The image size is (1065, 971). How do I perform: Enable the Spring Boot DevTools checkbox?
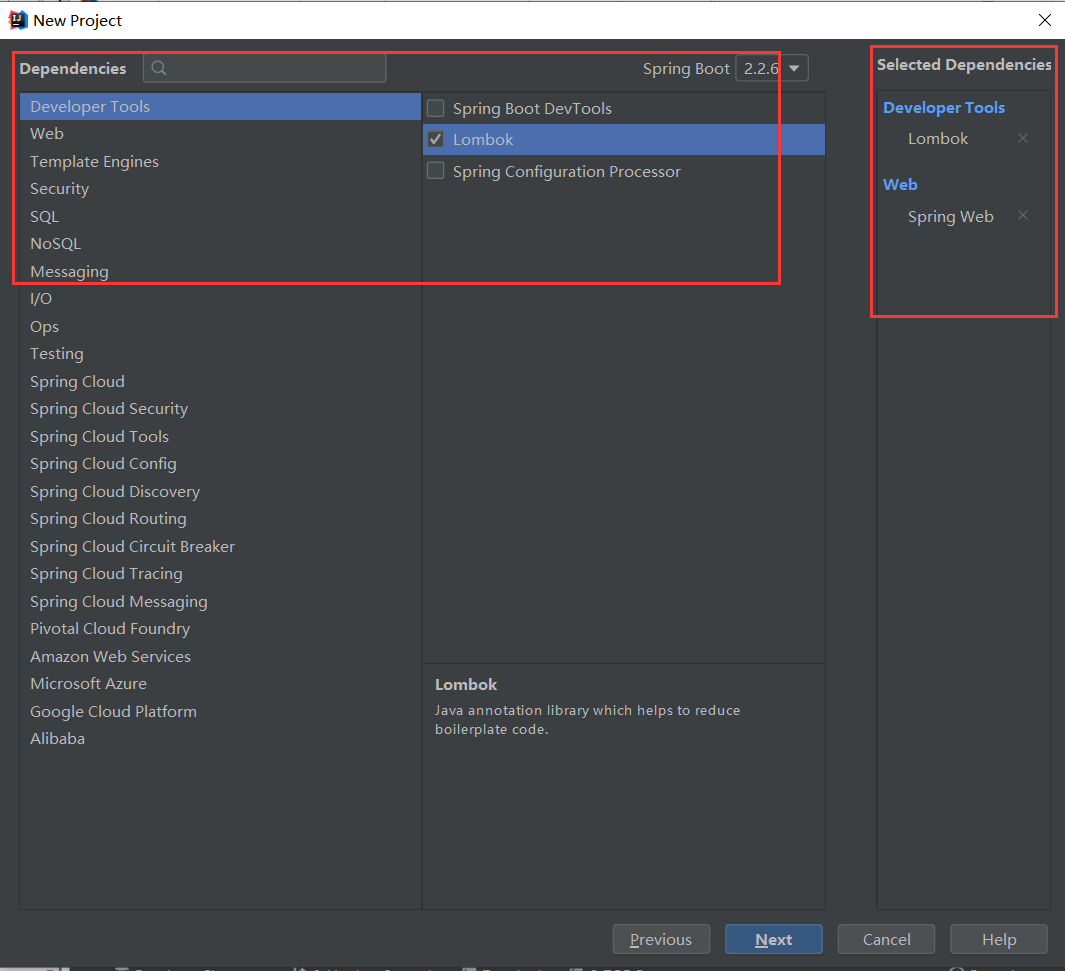435,108
